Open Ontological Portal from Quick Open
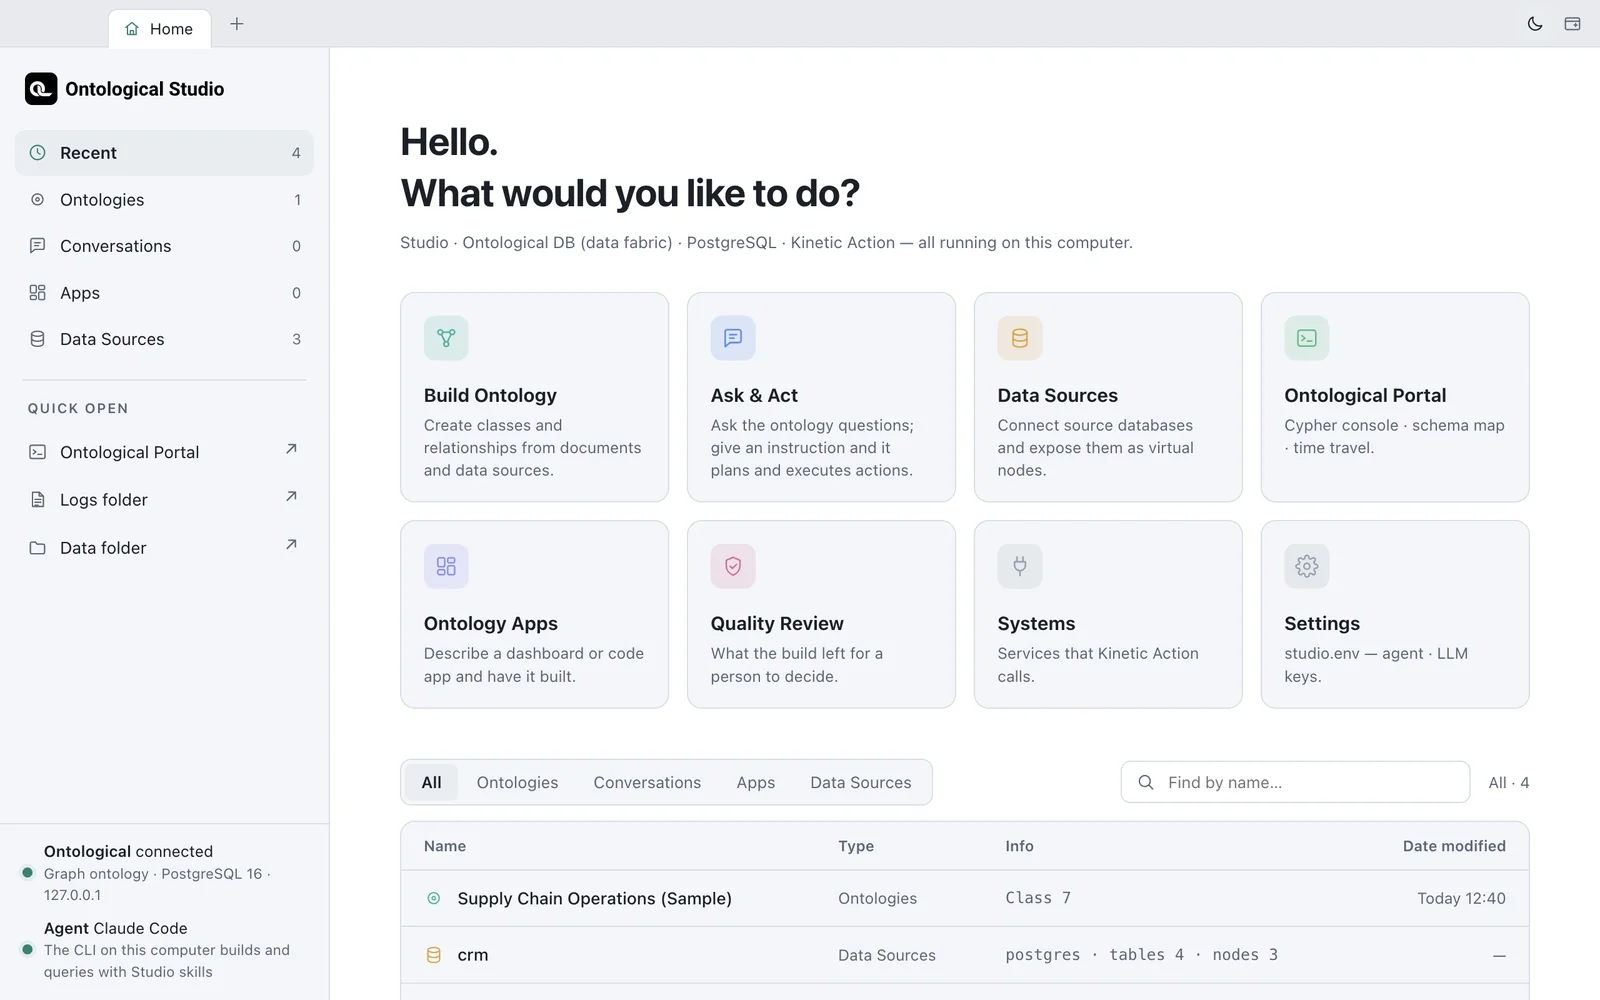The height and width of the screenshot is (1000, 1600). point(164,452)
